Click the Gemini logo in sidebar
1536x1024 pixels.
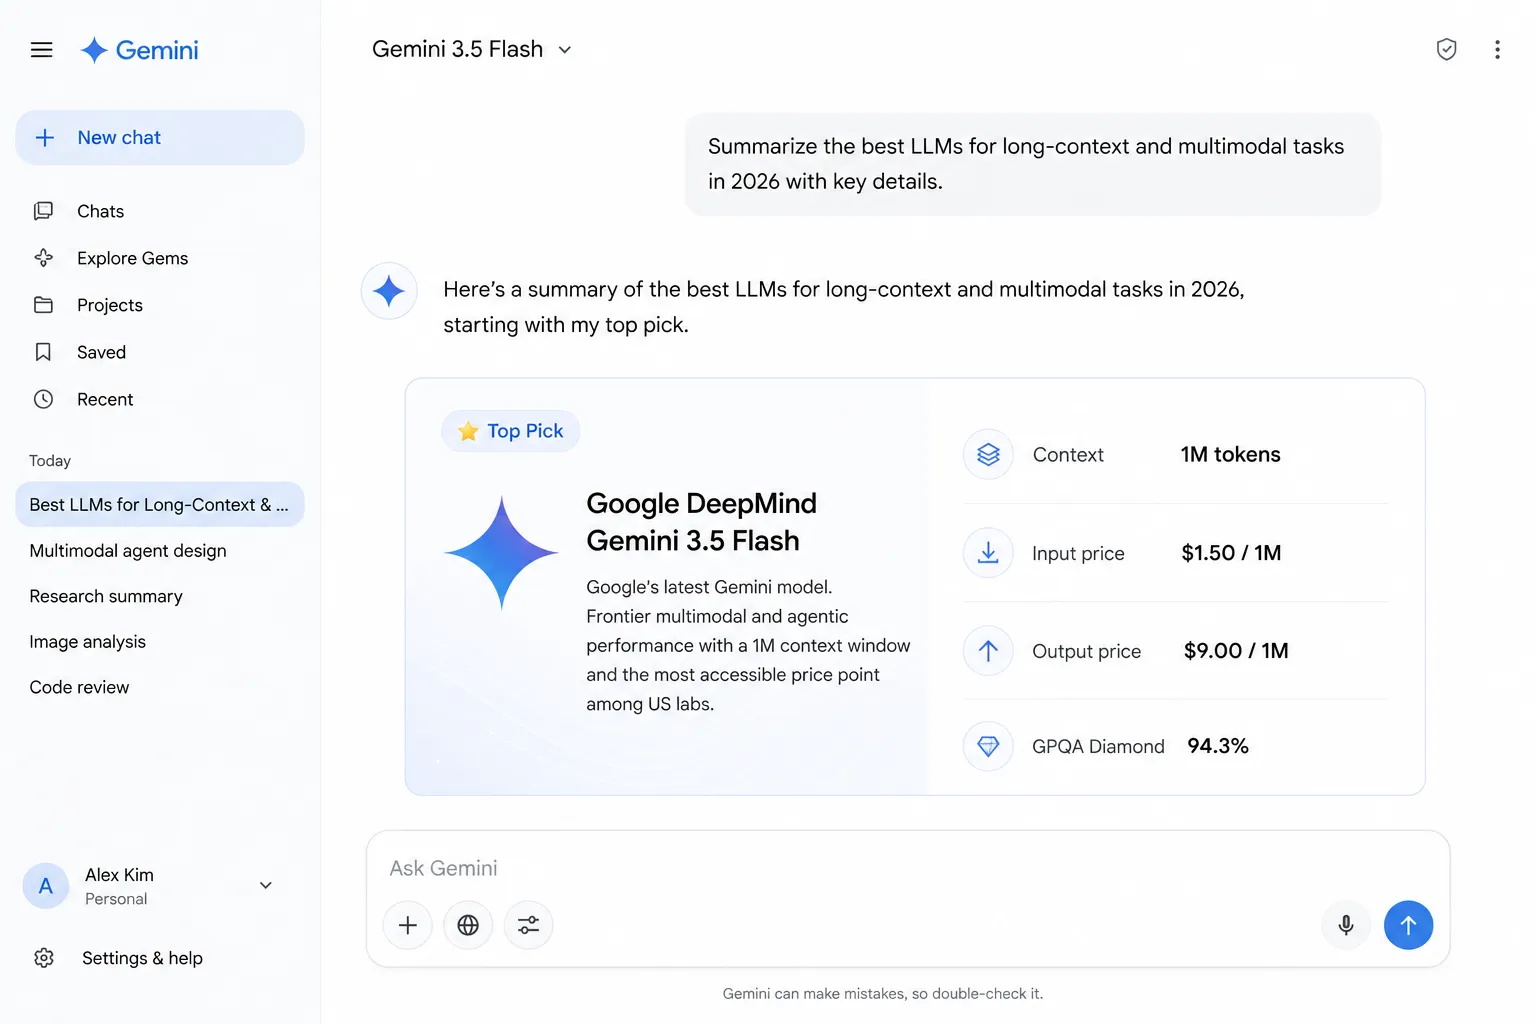(139, 50)
